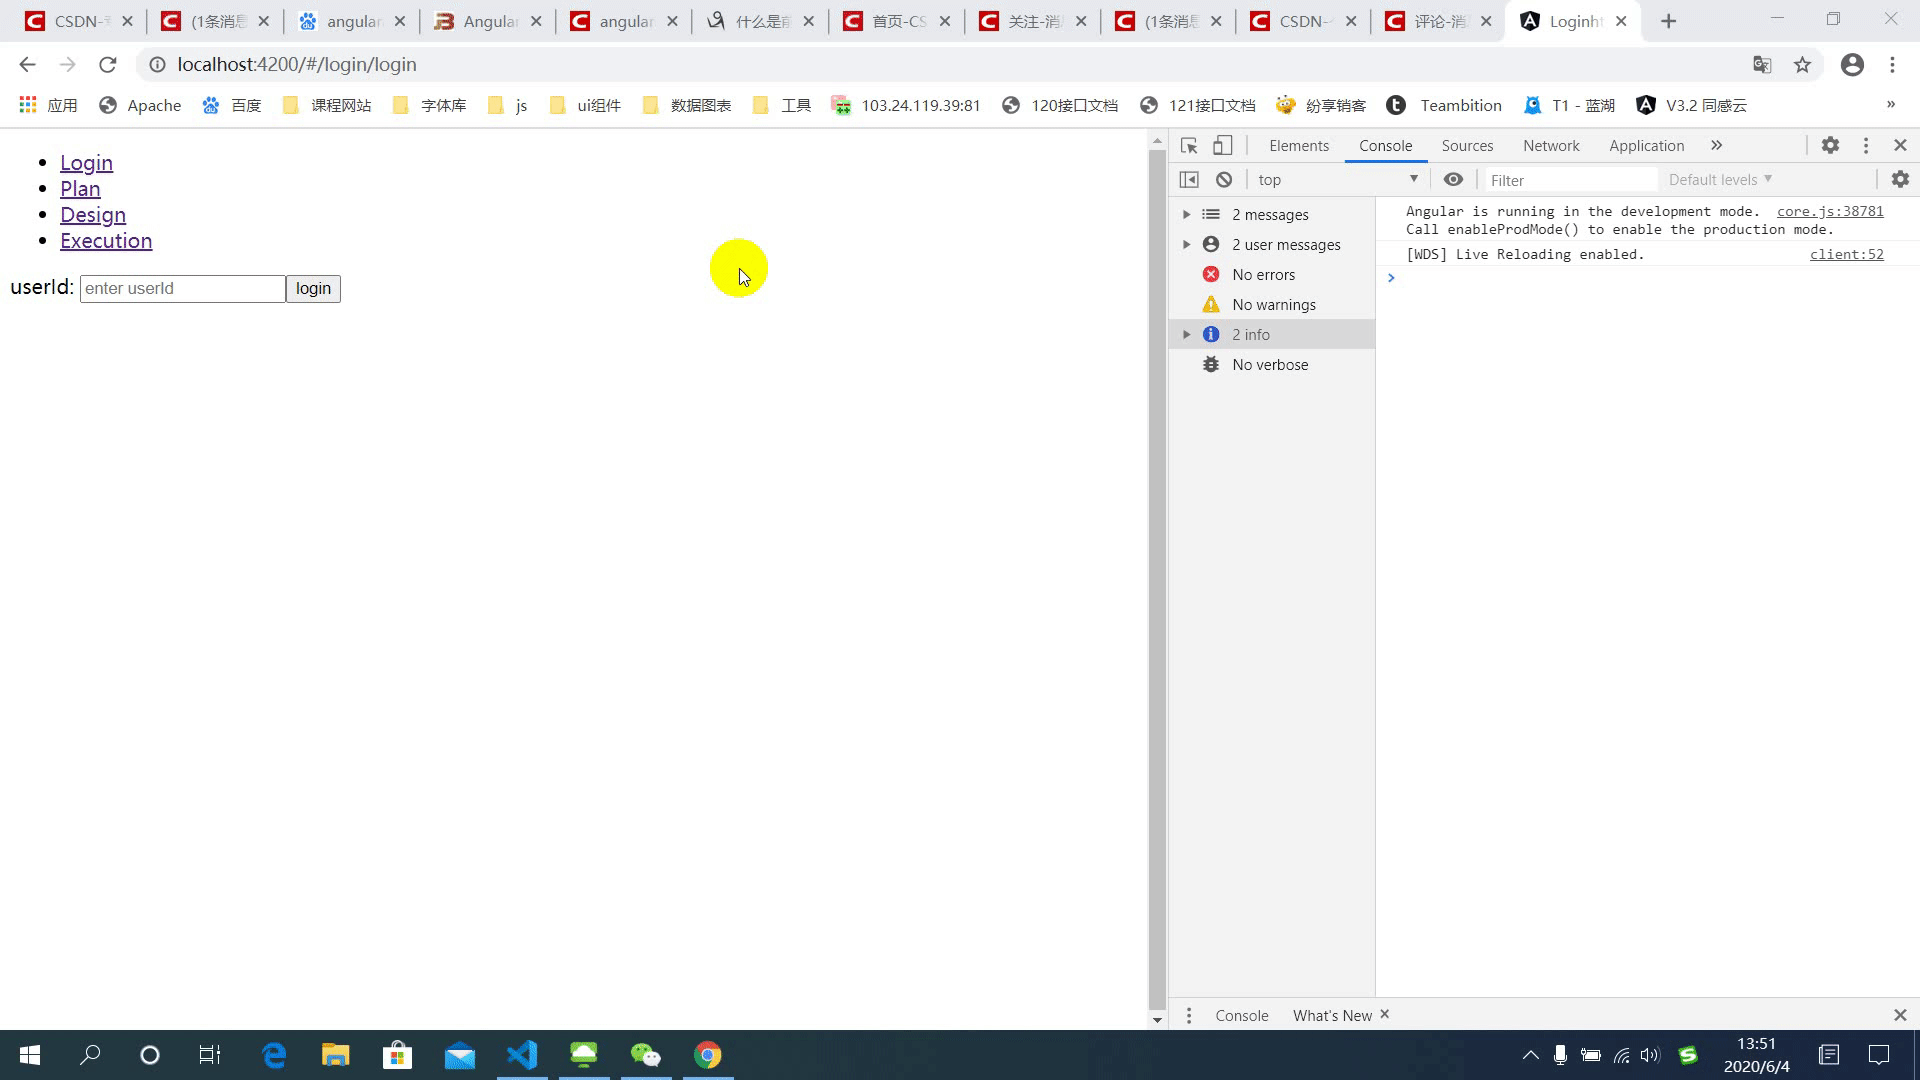Screen dimensions: 1920x1080
Task: Click the Design navigation link
Action: coord(92,214)
